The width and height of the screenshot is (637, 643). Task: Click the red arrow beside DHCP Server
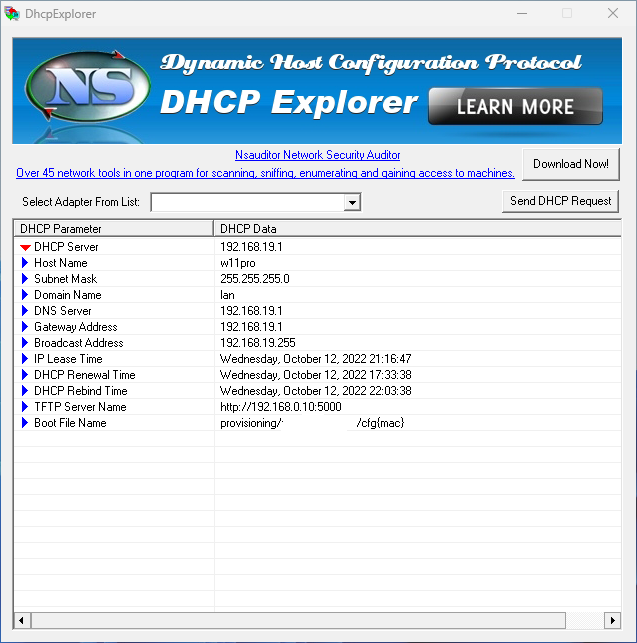coord(25,247)
